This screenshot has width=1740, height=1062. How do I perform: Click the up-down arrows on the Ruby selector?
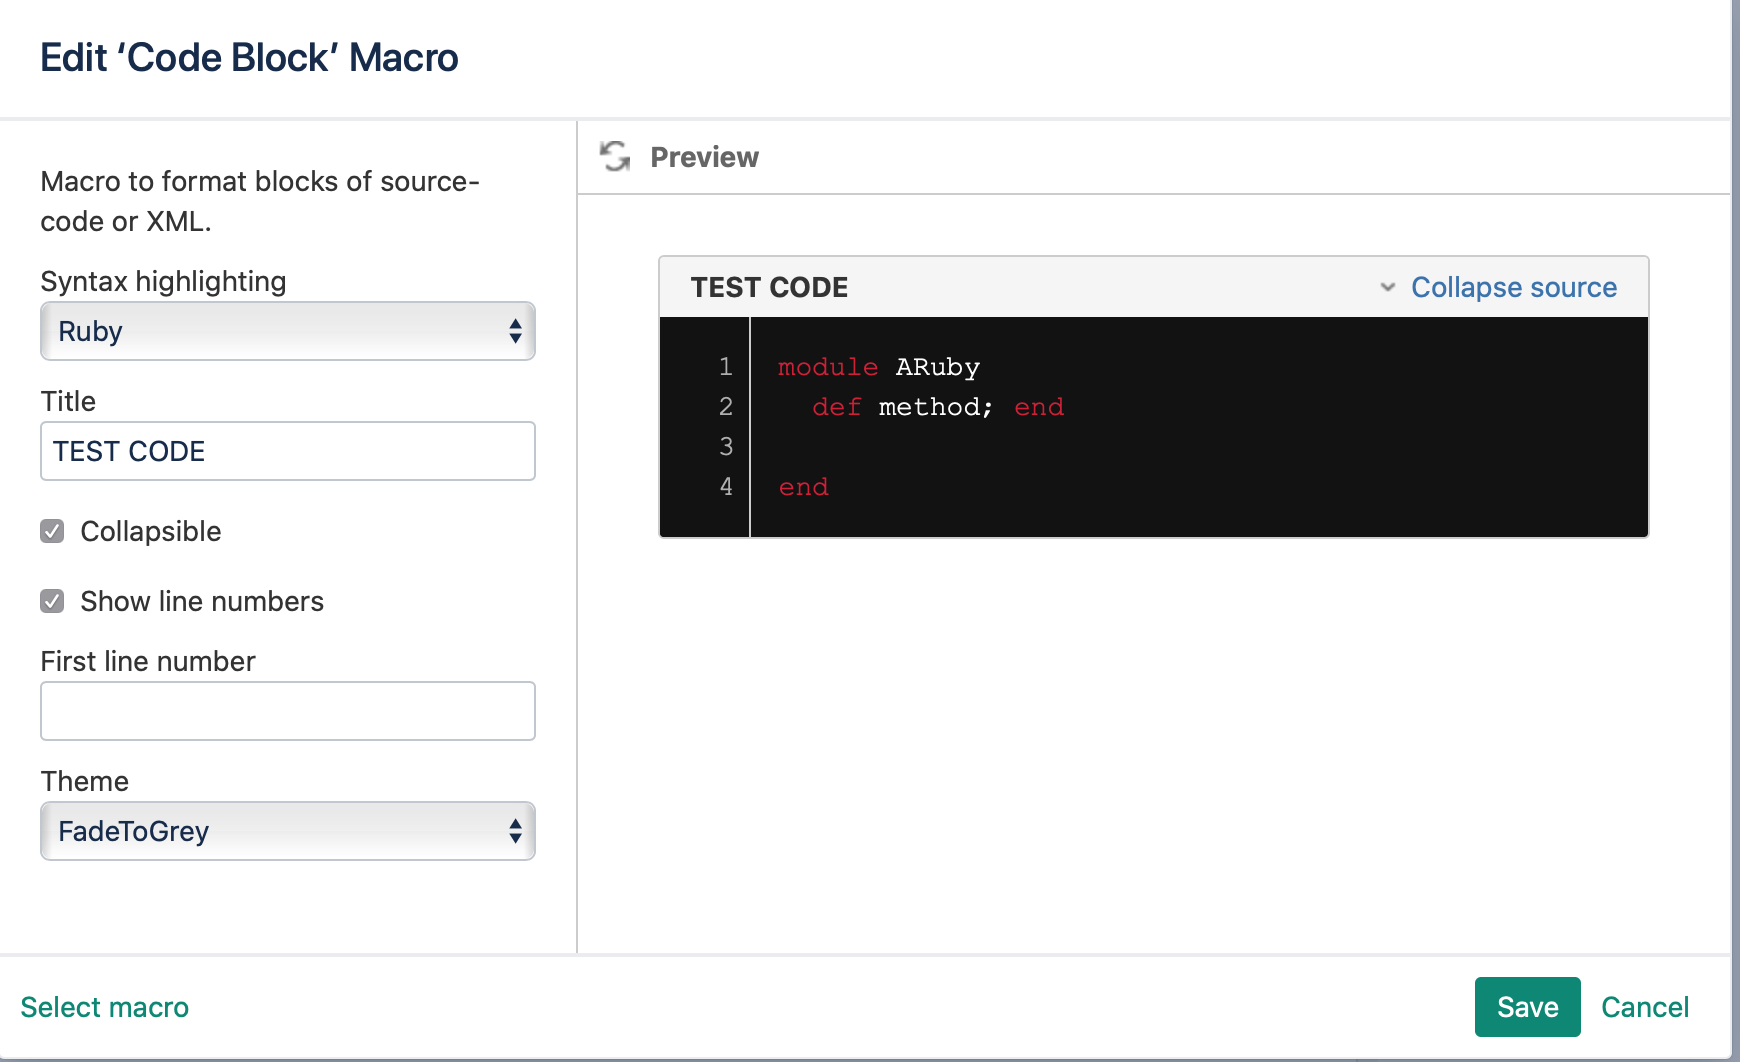(x=514, y=331)
